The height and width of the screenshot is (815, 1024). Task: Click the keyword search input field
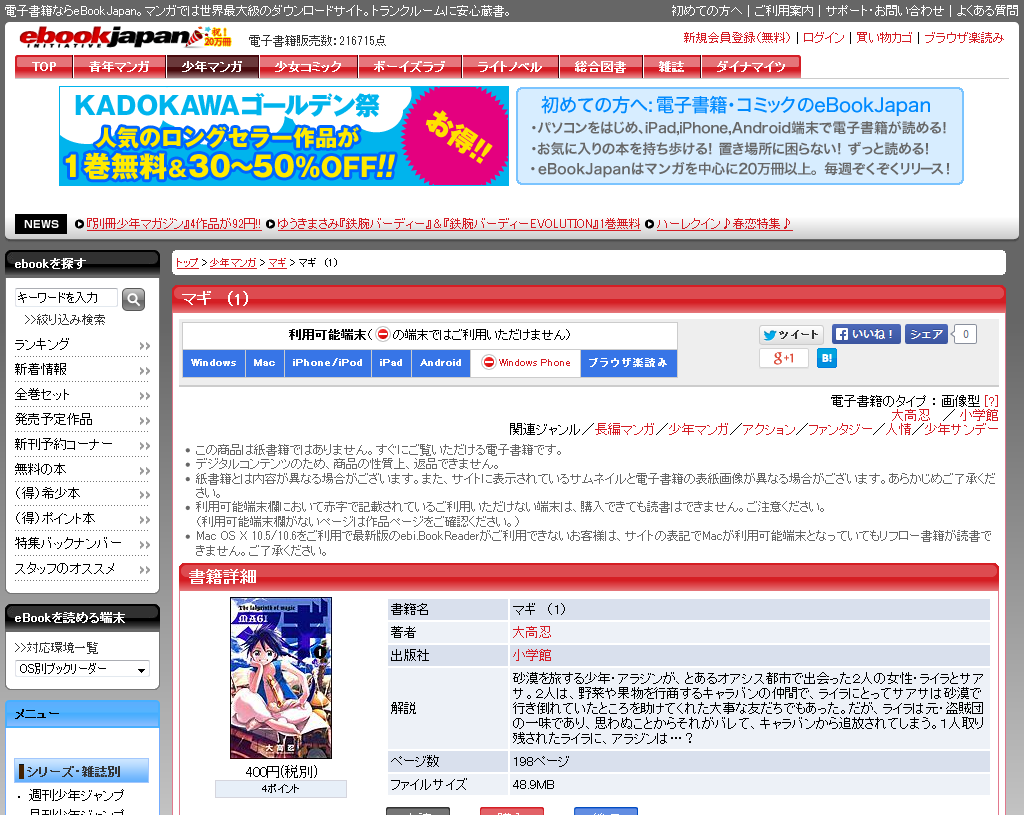[66, 298]
